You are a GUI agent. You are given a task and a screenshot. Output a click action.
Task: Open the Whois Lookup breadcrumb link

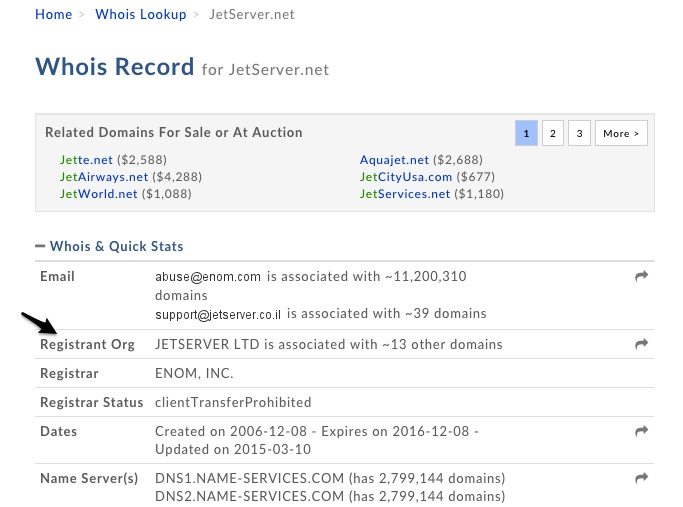coord(141,14)
